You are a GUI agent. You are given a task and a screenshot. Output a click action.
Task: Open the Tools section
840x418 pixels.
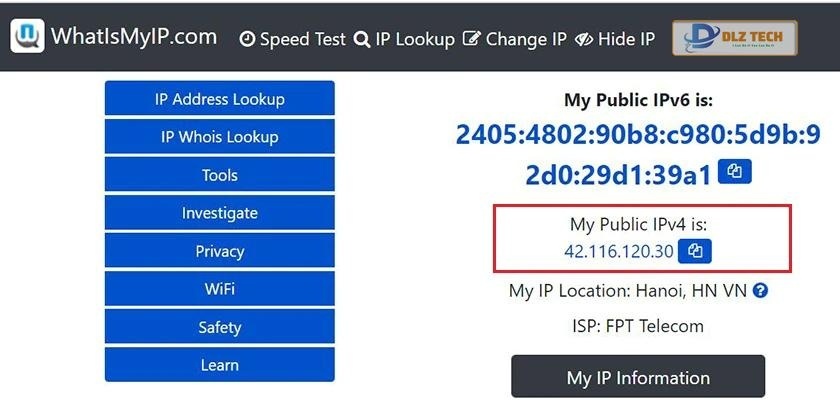coord(219,175)
